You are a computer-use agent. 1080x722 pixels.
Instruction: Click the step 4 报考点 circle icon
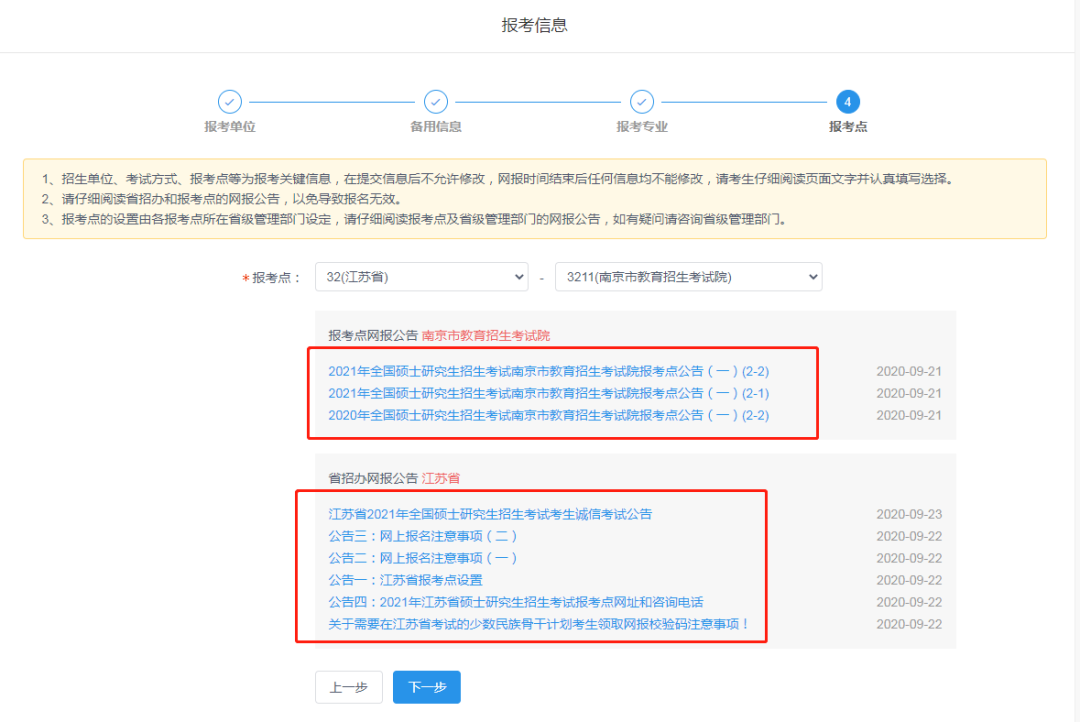click(847, 102)
